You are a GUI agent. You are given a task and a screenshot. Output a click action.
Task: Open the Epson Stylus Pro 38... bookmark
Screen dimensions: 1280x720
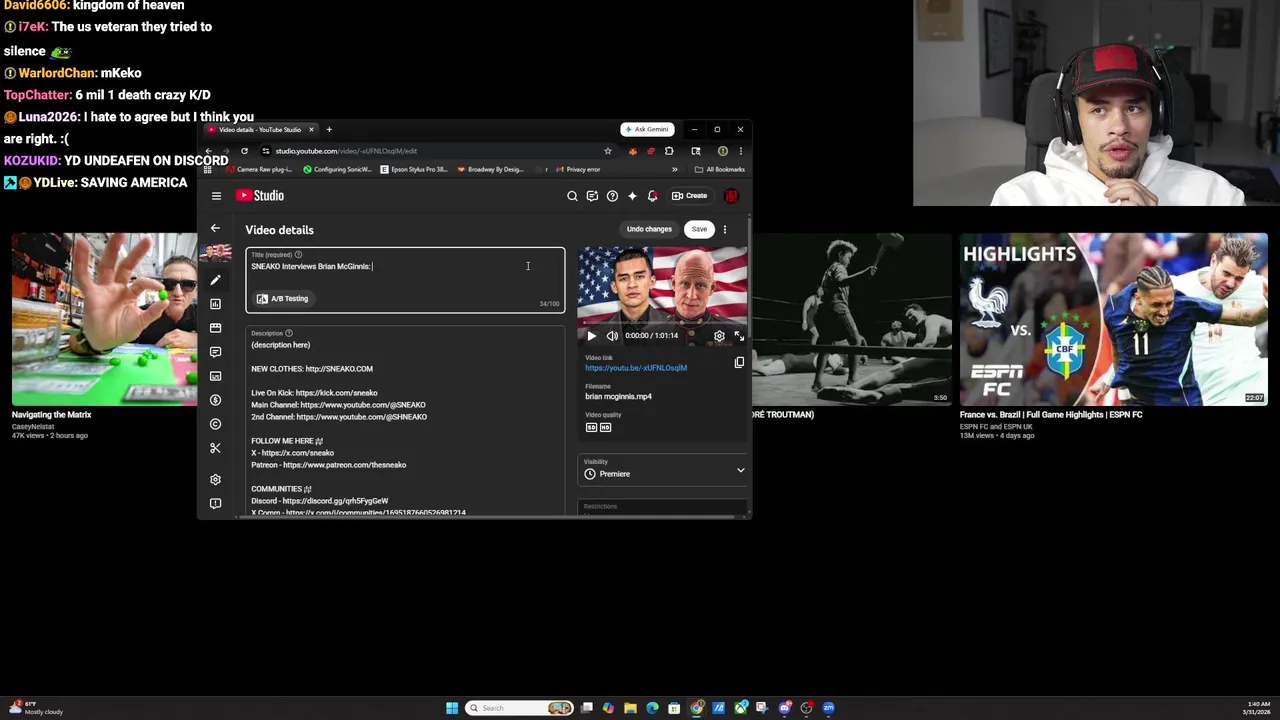pyautogui.click(x=414, y=169)
